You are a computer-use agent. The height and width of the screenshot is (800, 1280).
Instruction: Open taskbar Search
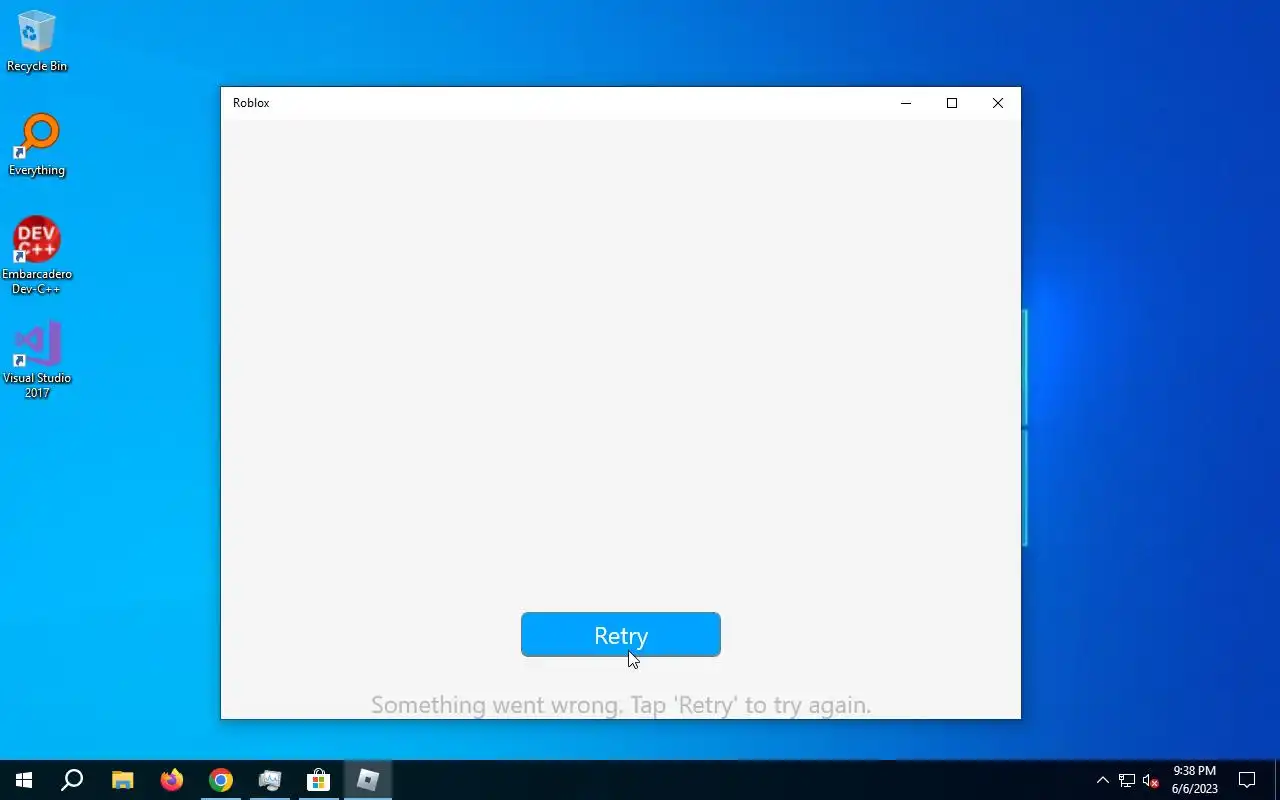[72, 780]
